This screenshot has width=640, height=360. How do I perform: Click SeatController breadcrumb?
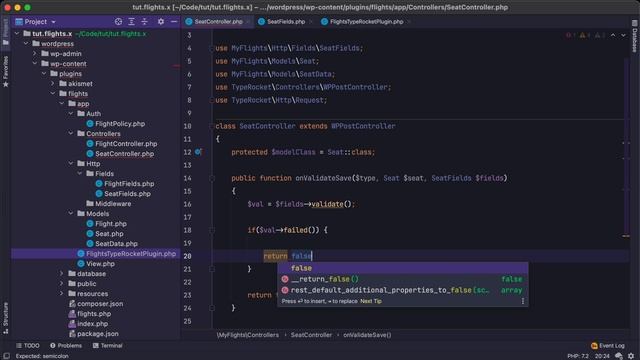point(311,335)
